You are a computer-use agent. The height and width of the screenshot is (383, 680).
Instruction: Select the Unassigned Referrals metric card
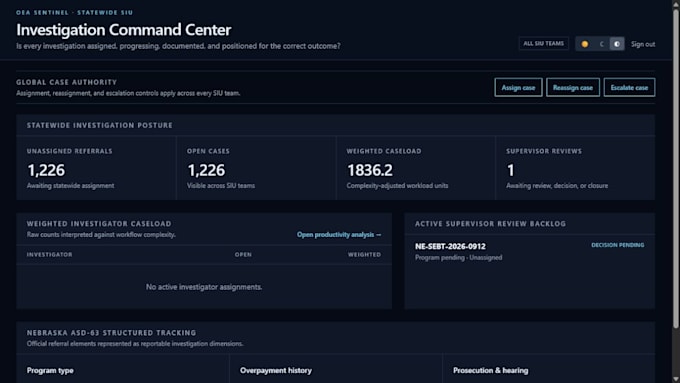[x=96, y=168]
